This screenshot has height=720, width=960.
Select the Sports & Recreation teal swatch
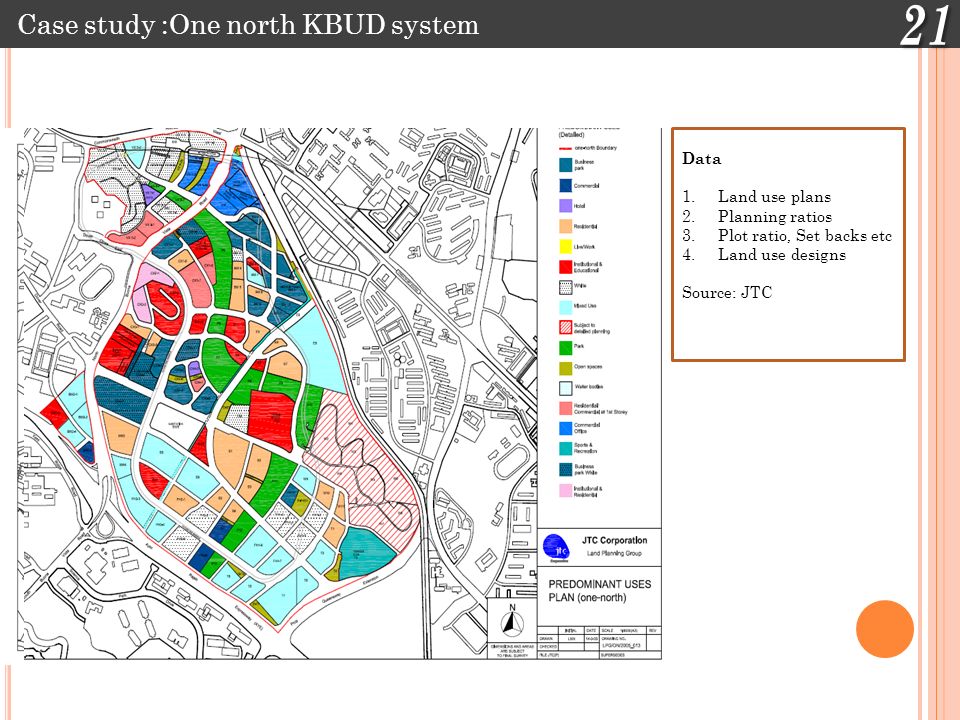(565, 448)
